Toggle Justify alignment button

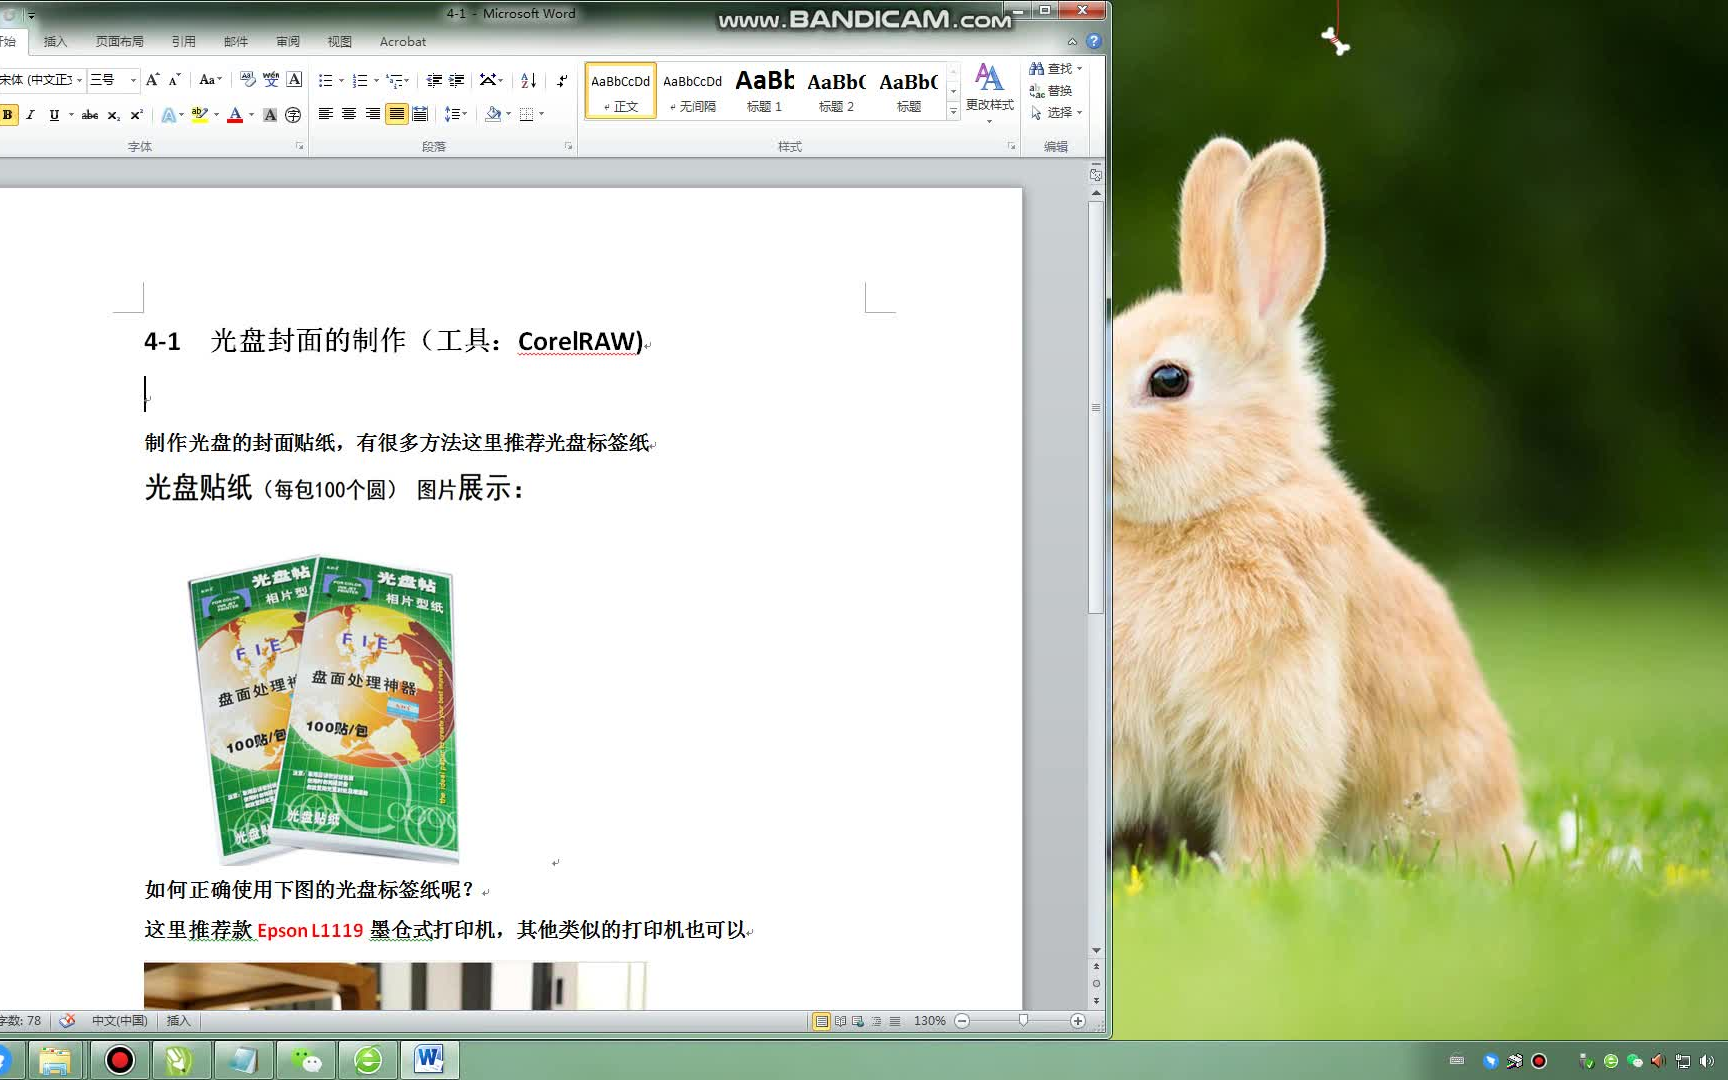click(x=397, y=114)
